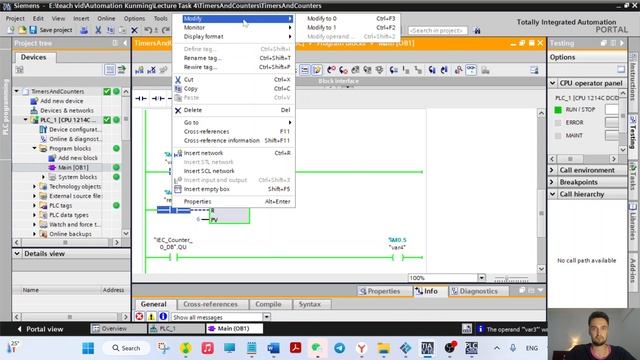640x360 pixels.
Task: Open the Online menu
Action: click(x=106, y=18)
